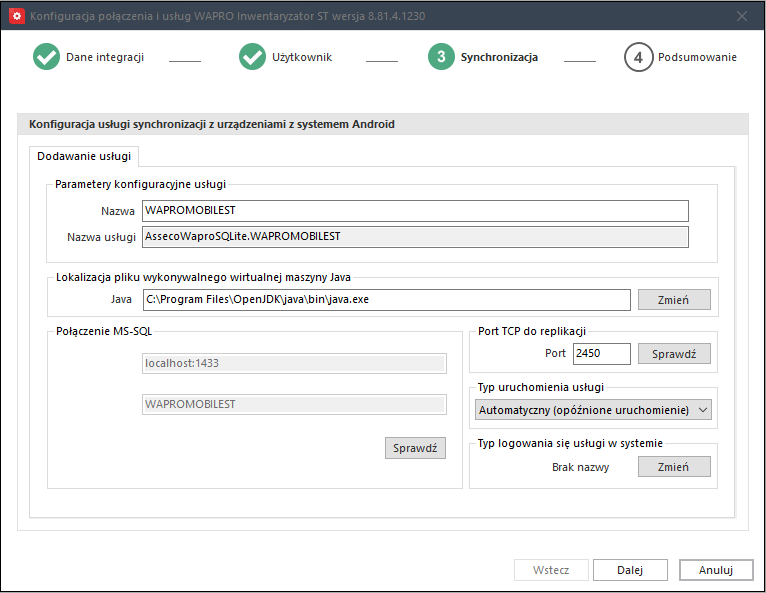Screen dimensions: 766x593
Task: Click the Parametery konfiguracyjne usługi group label
Action: click(x=140, y=184)
